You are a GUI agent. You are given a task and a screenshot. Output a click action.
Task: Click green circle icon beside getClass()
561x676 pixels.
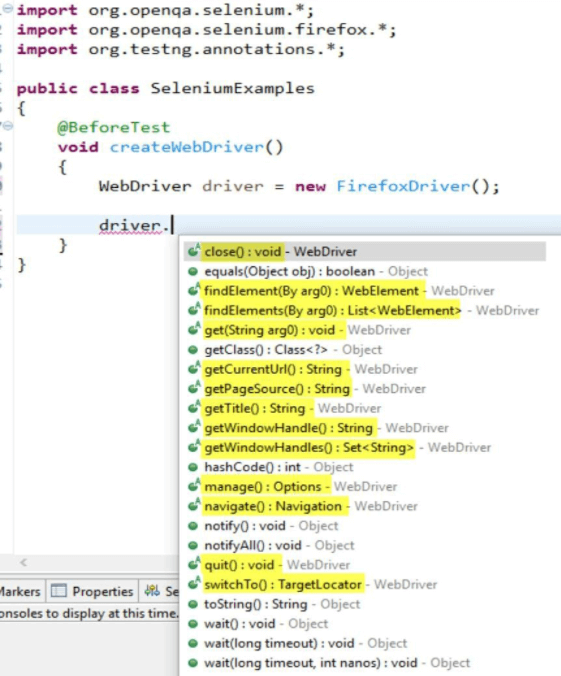click(x=193, y=350)
